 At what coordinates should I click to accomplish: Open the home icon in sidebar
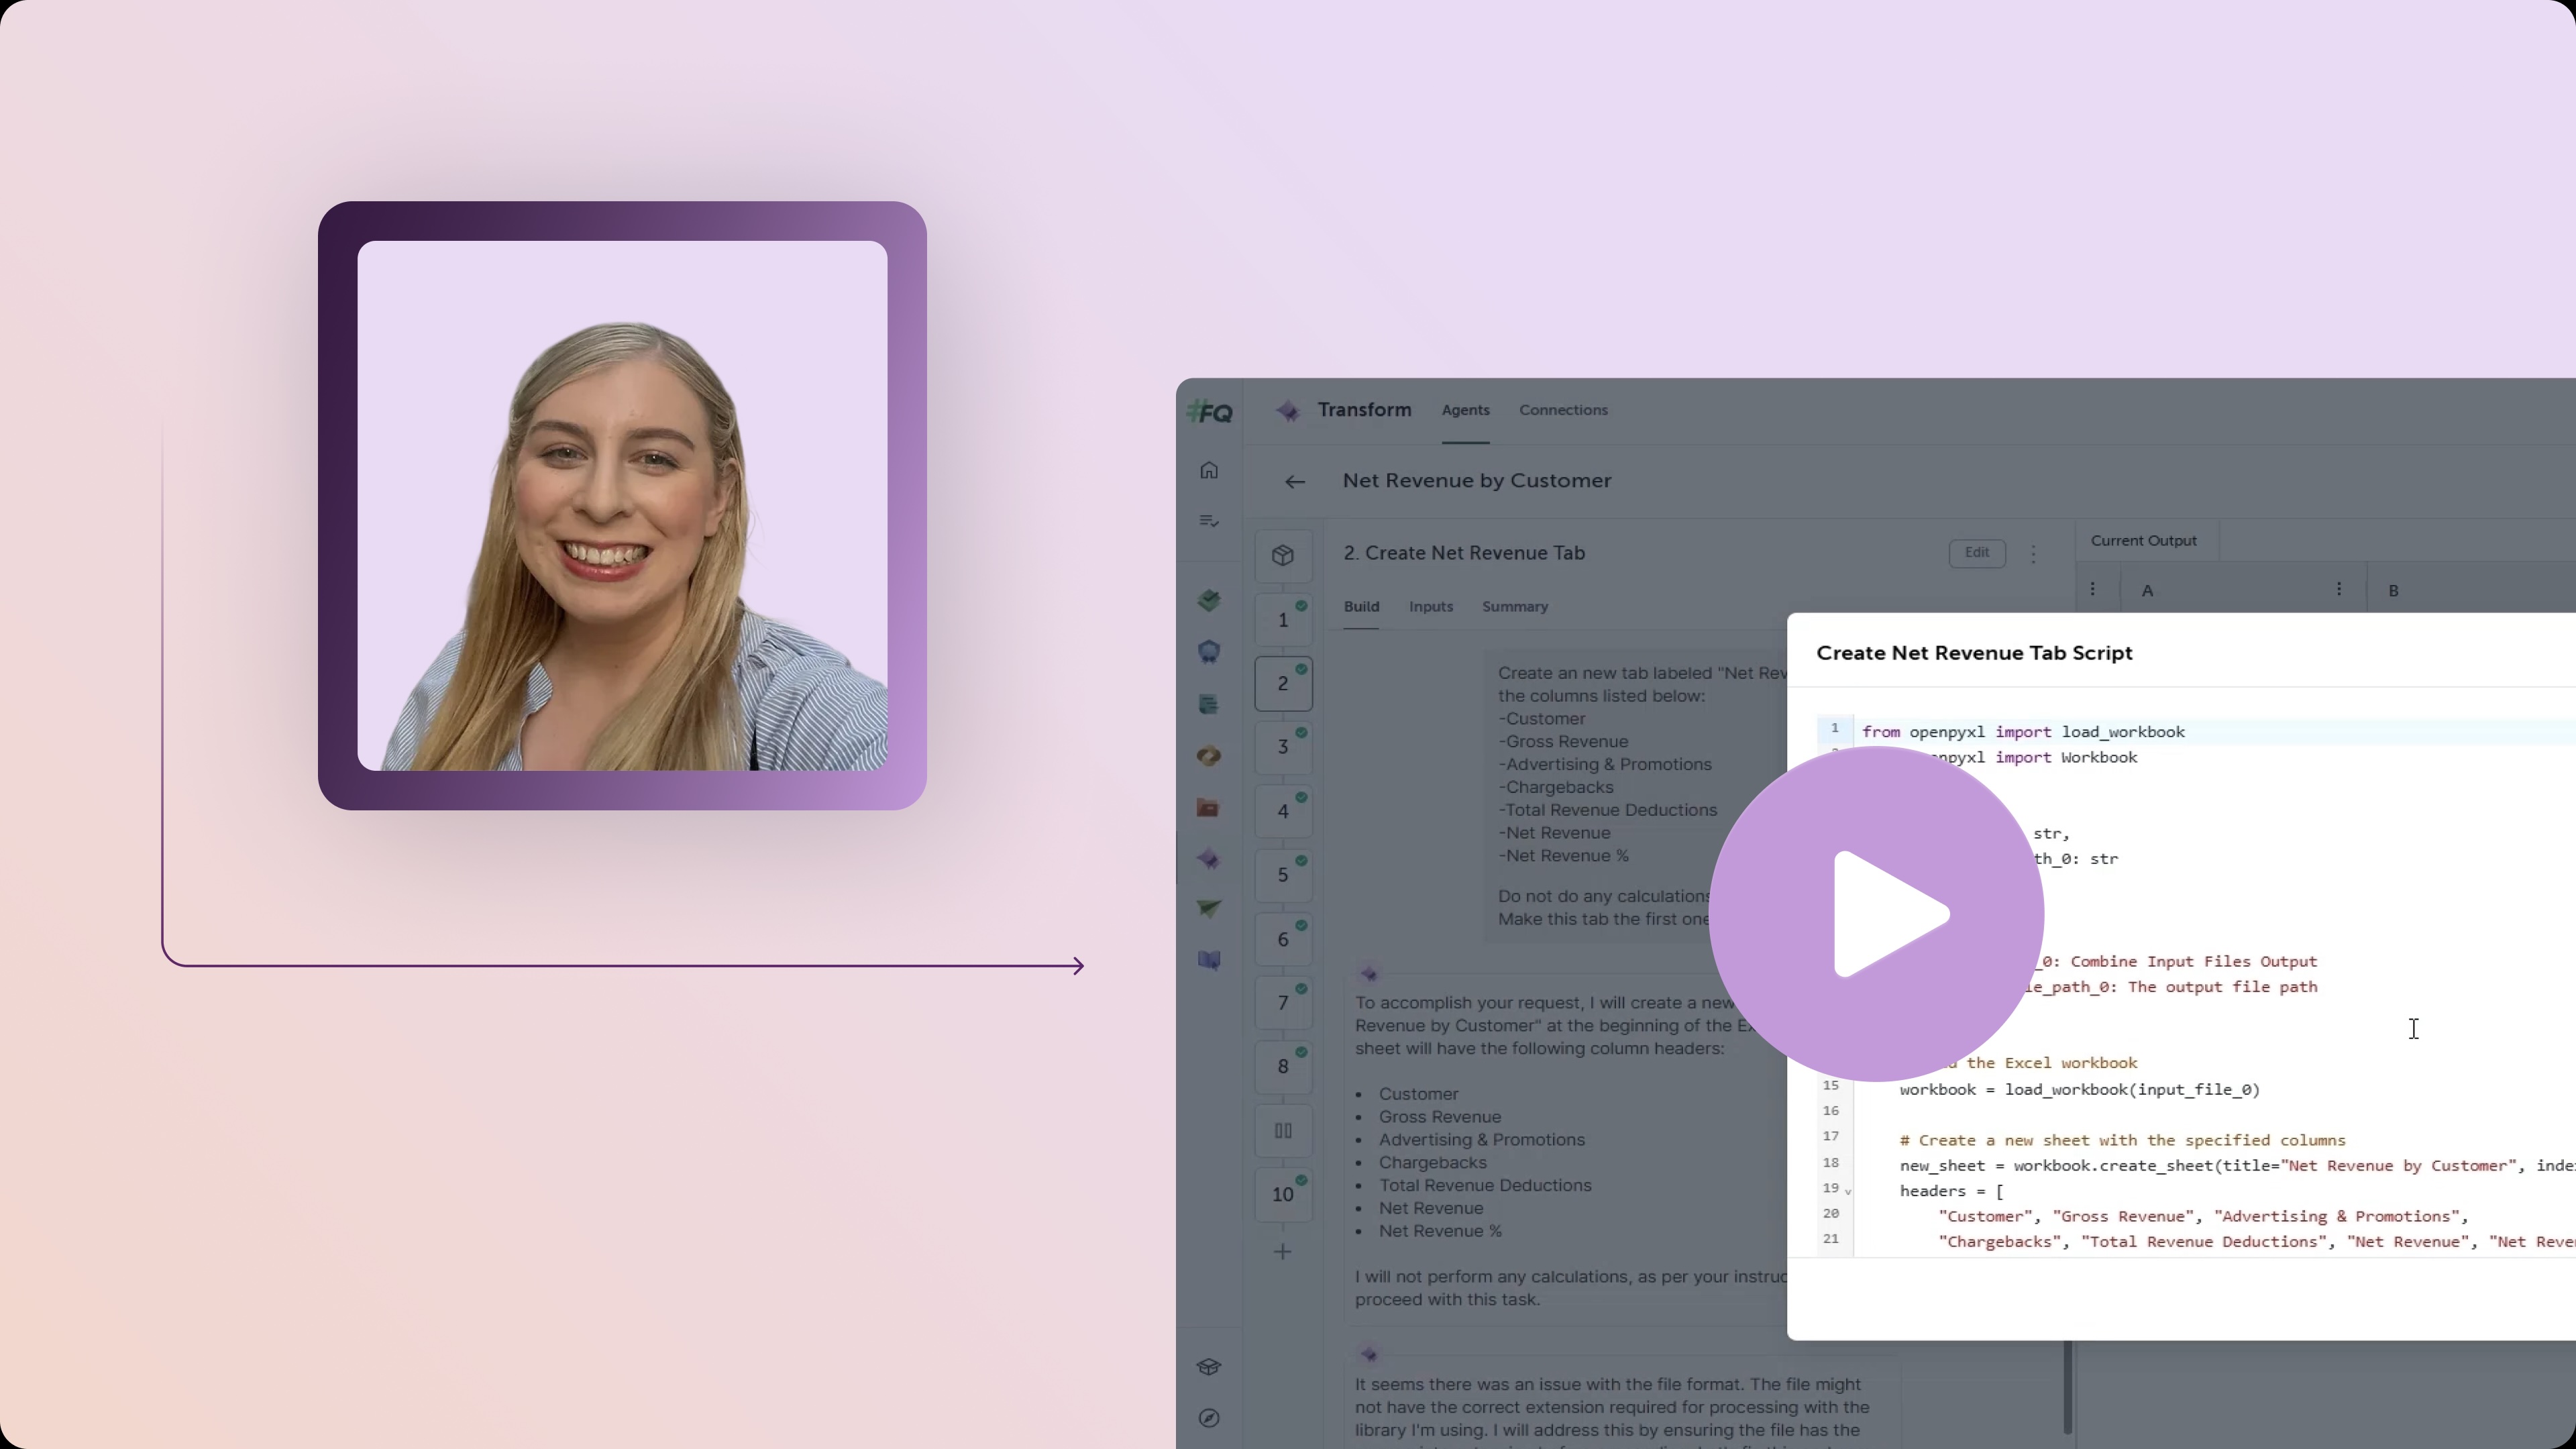click(x=1209, y=470)
